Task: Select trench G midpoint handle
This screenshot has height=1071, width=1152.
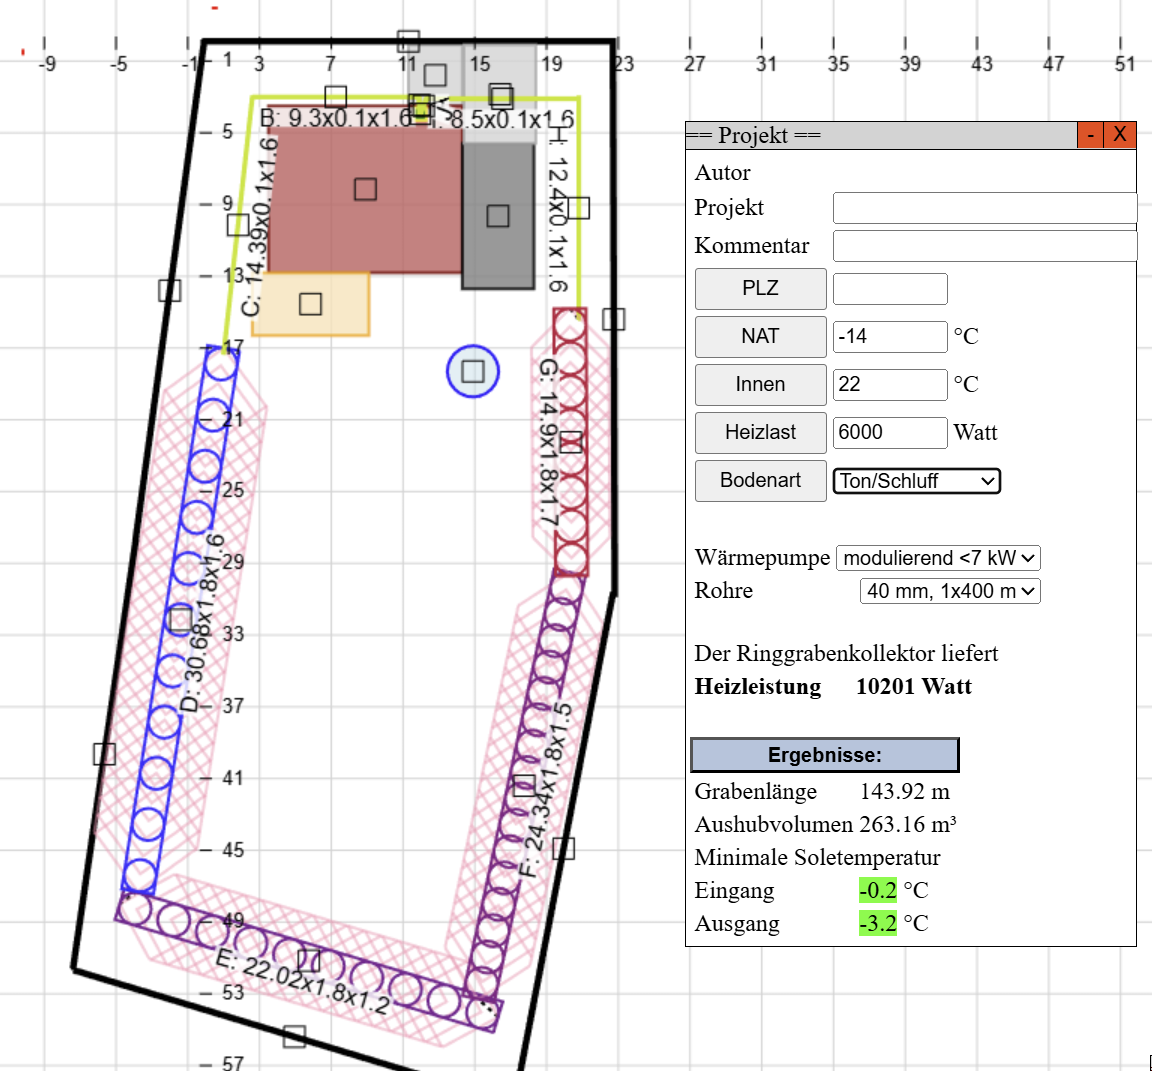Action: pyautogui.click(x=571, y=442)
